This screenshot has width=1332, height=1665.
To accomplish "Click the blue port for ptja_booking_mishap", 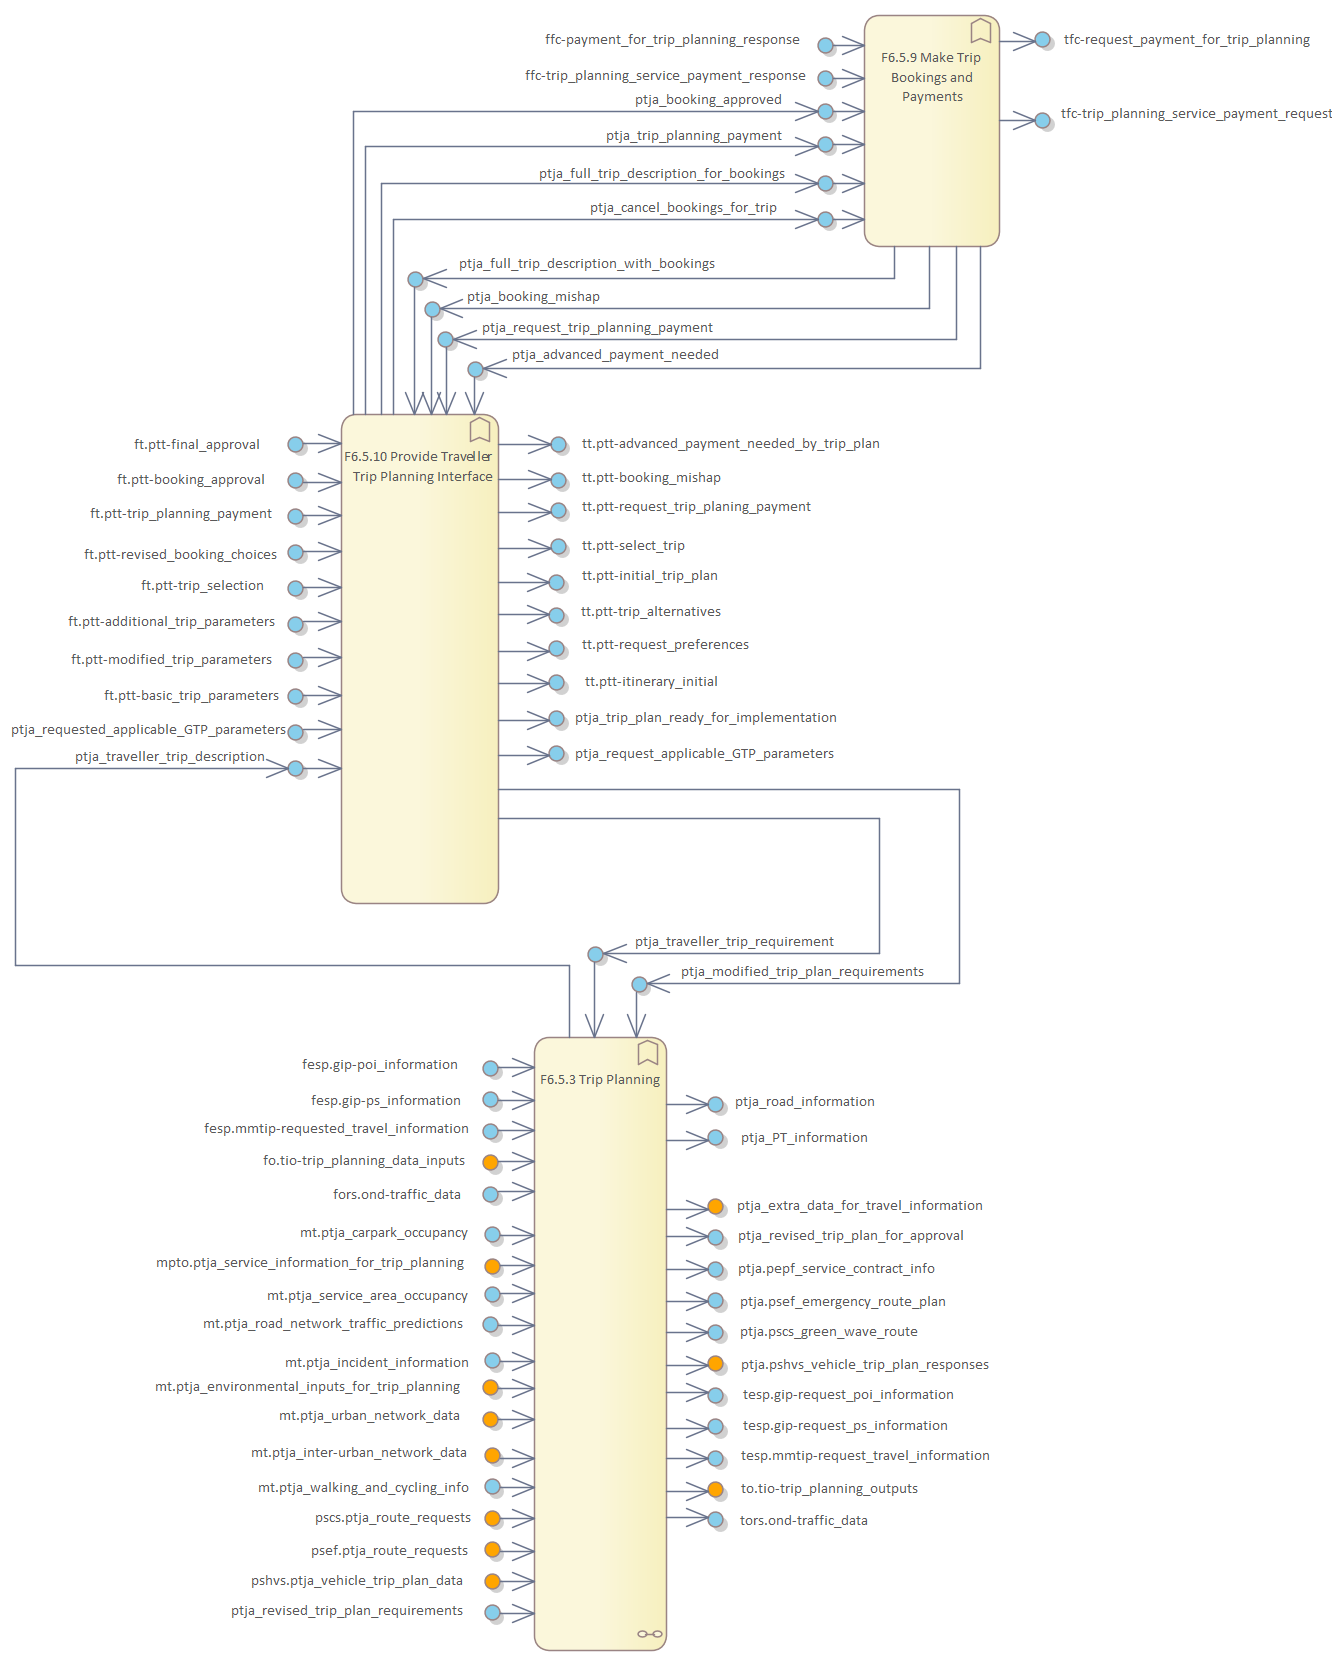I will pos(433,310).
